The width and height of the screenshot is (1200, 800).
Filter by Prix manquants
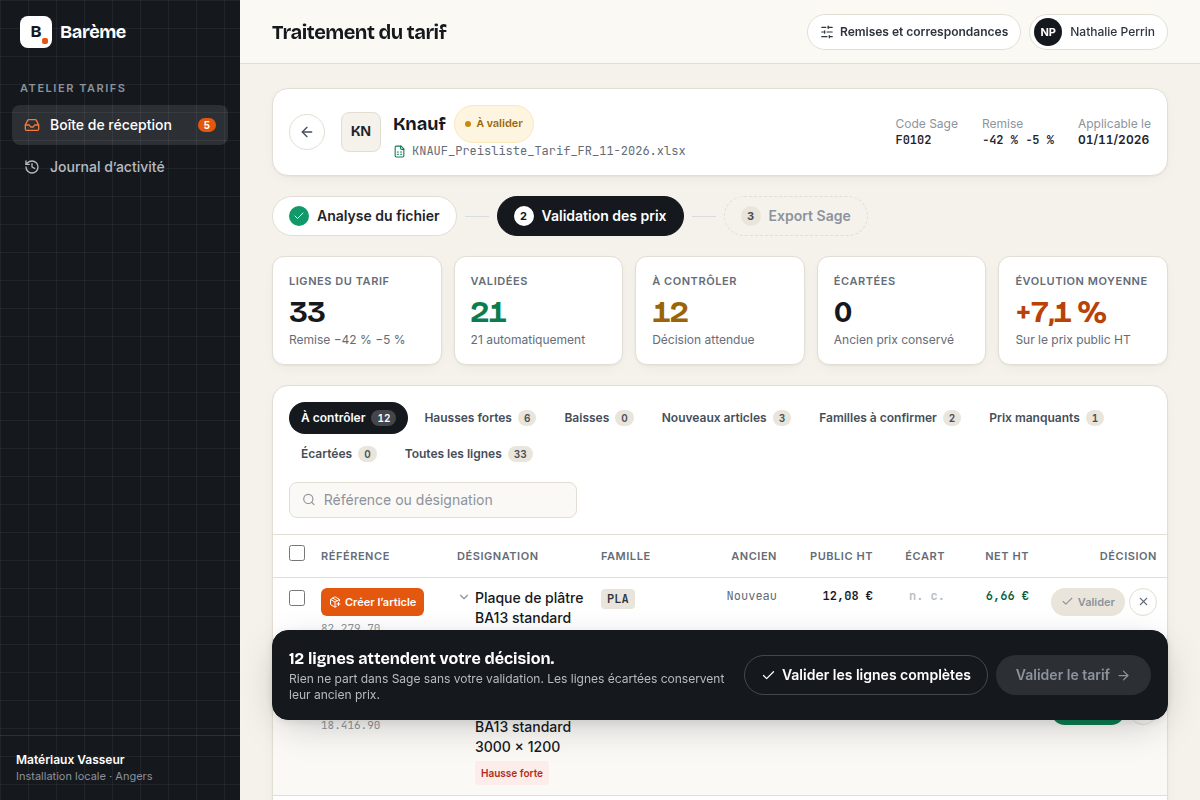coord(1046,418)
